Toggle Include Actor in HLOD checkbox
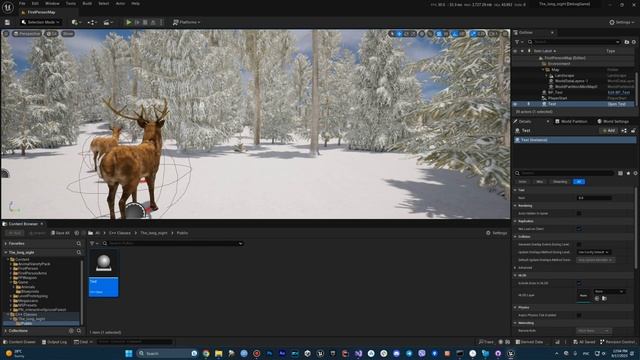 pos(579,283)
